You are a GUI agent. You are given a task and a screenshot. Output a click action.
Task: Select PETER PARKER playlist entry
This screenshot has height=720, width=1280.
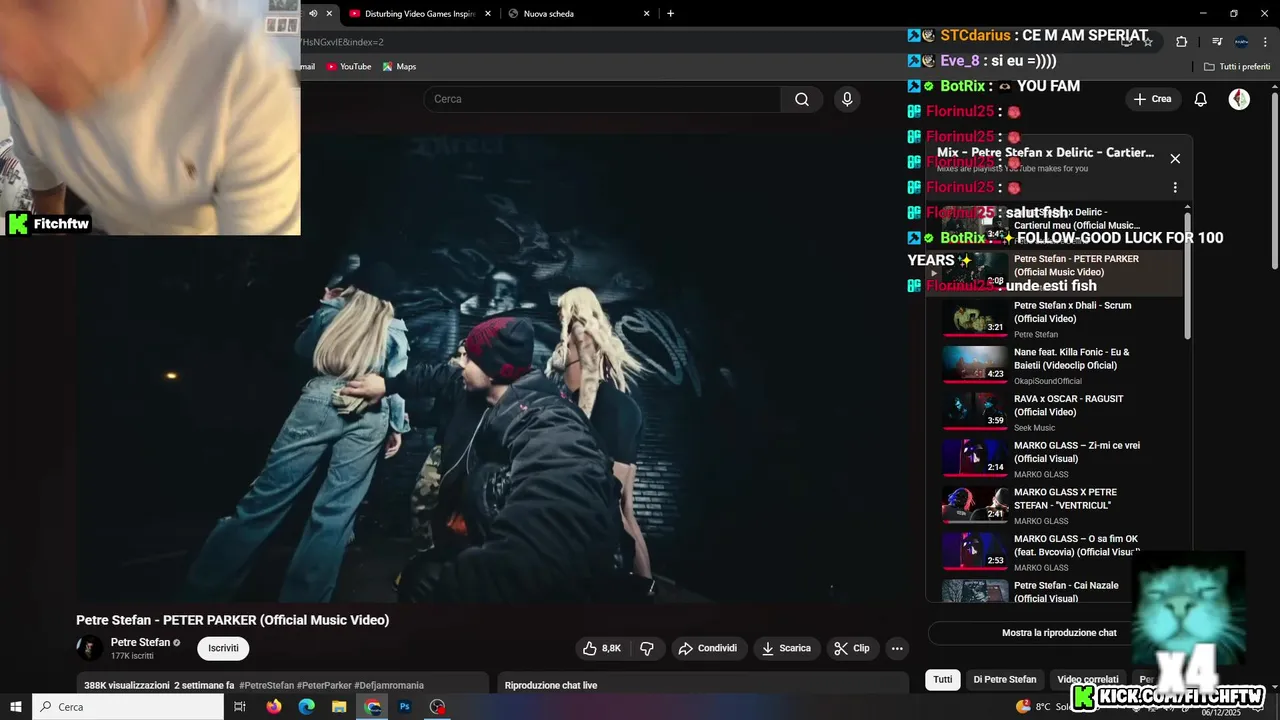pos(1055,272)
